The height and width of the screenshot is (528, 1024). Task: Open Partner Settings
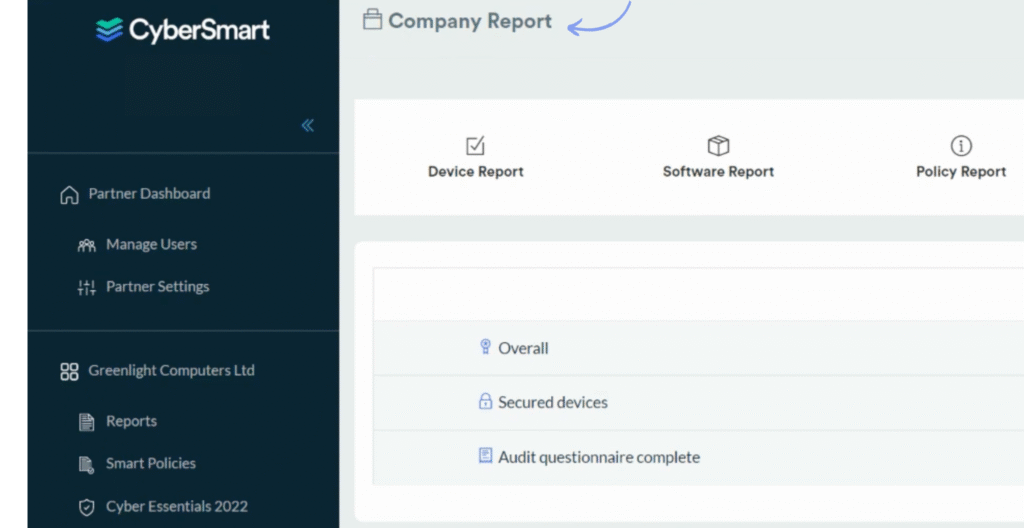click(x=158, y=287)
